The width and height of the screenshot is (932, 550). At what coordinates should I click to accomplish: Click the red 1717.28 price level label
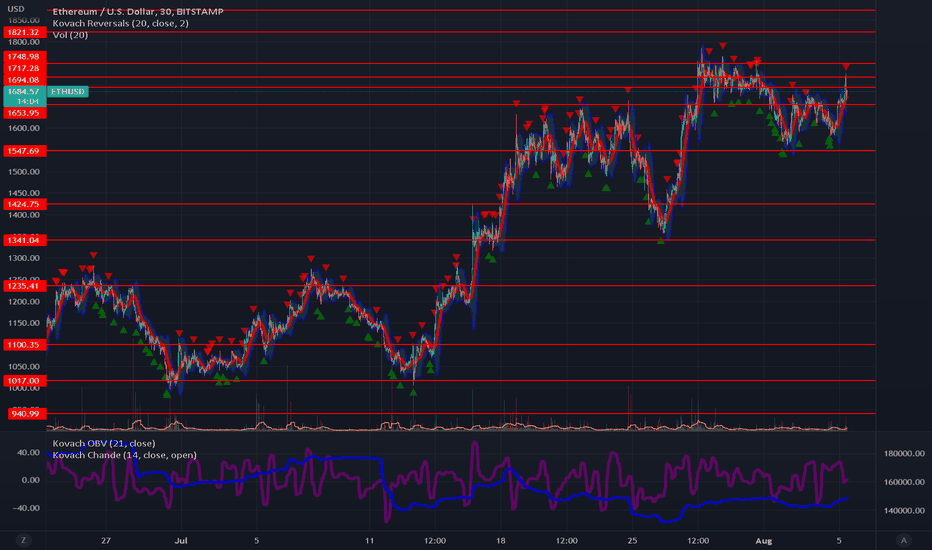point(24,68)
